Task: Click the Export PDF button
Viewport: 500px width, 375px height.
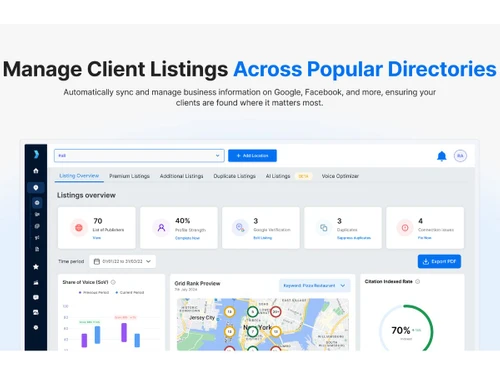Action: pos(439,261)
